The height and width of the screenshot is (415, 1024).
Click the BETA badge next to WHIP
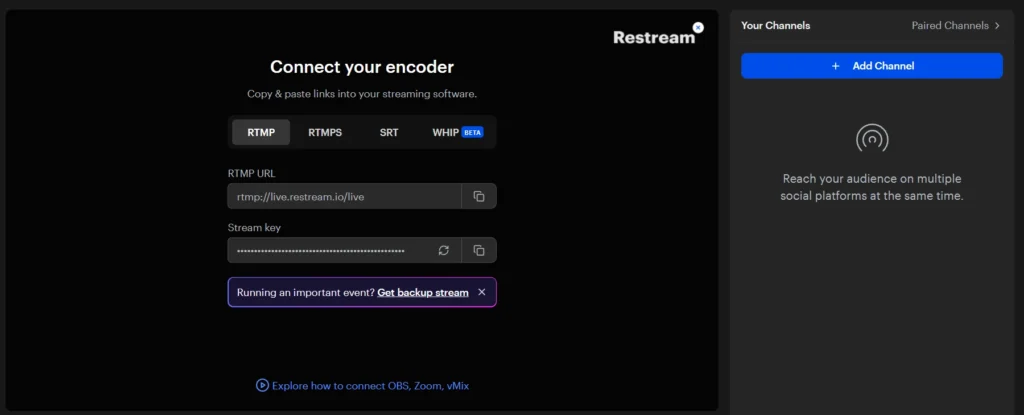472,132
